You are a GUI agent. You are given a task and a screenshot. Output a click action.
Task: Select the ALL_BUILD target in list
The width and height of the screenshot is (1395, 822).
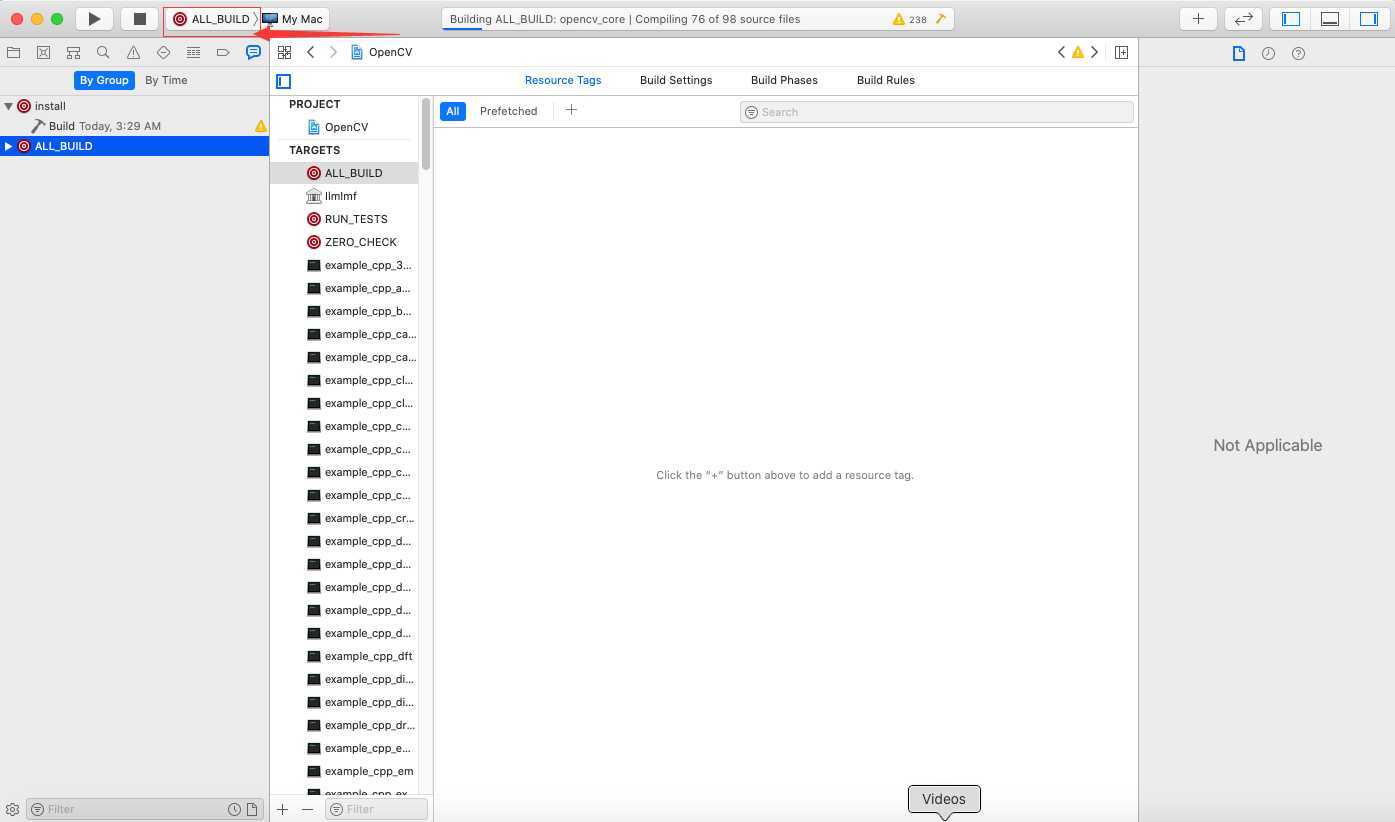pyautogui.click(x=343, y=173)
